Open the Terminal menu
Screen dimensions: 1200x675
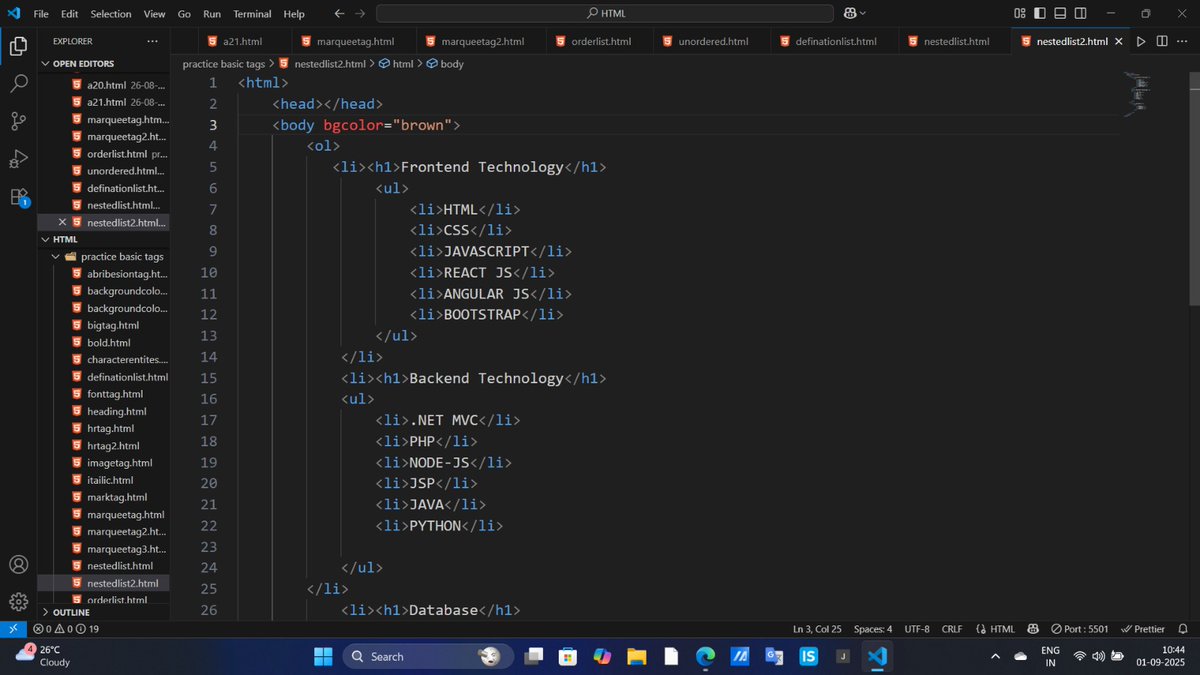(252, 14)
